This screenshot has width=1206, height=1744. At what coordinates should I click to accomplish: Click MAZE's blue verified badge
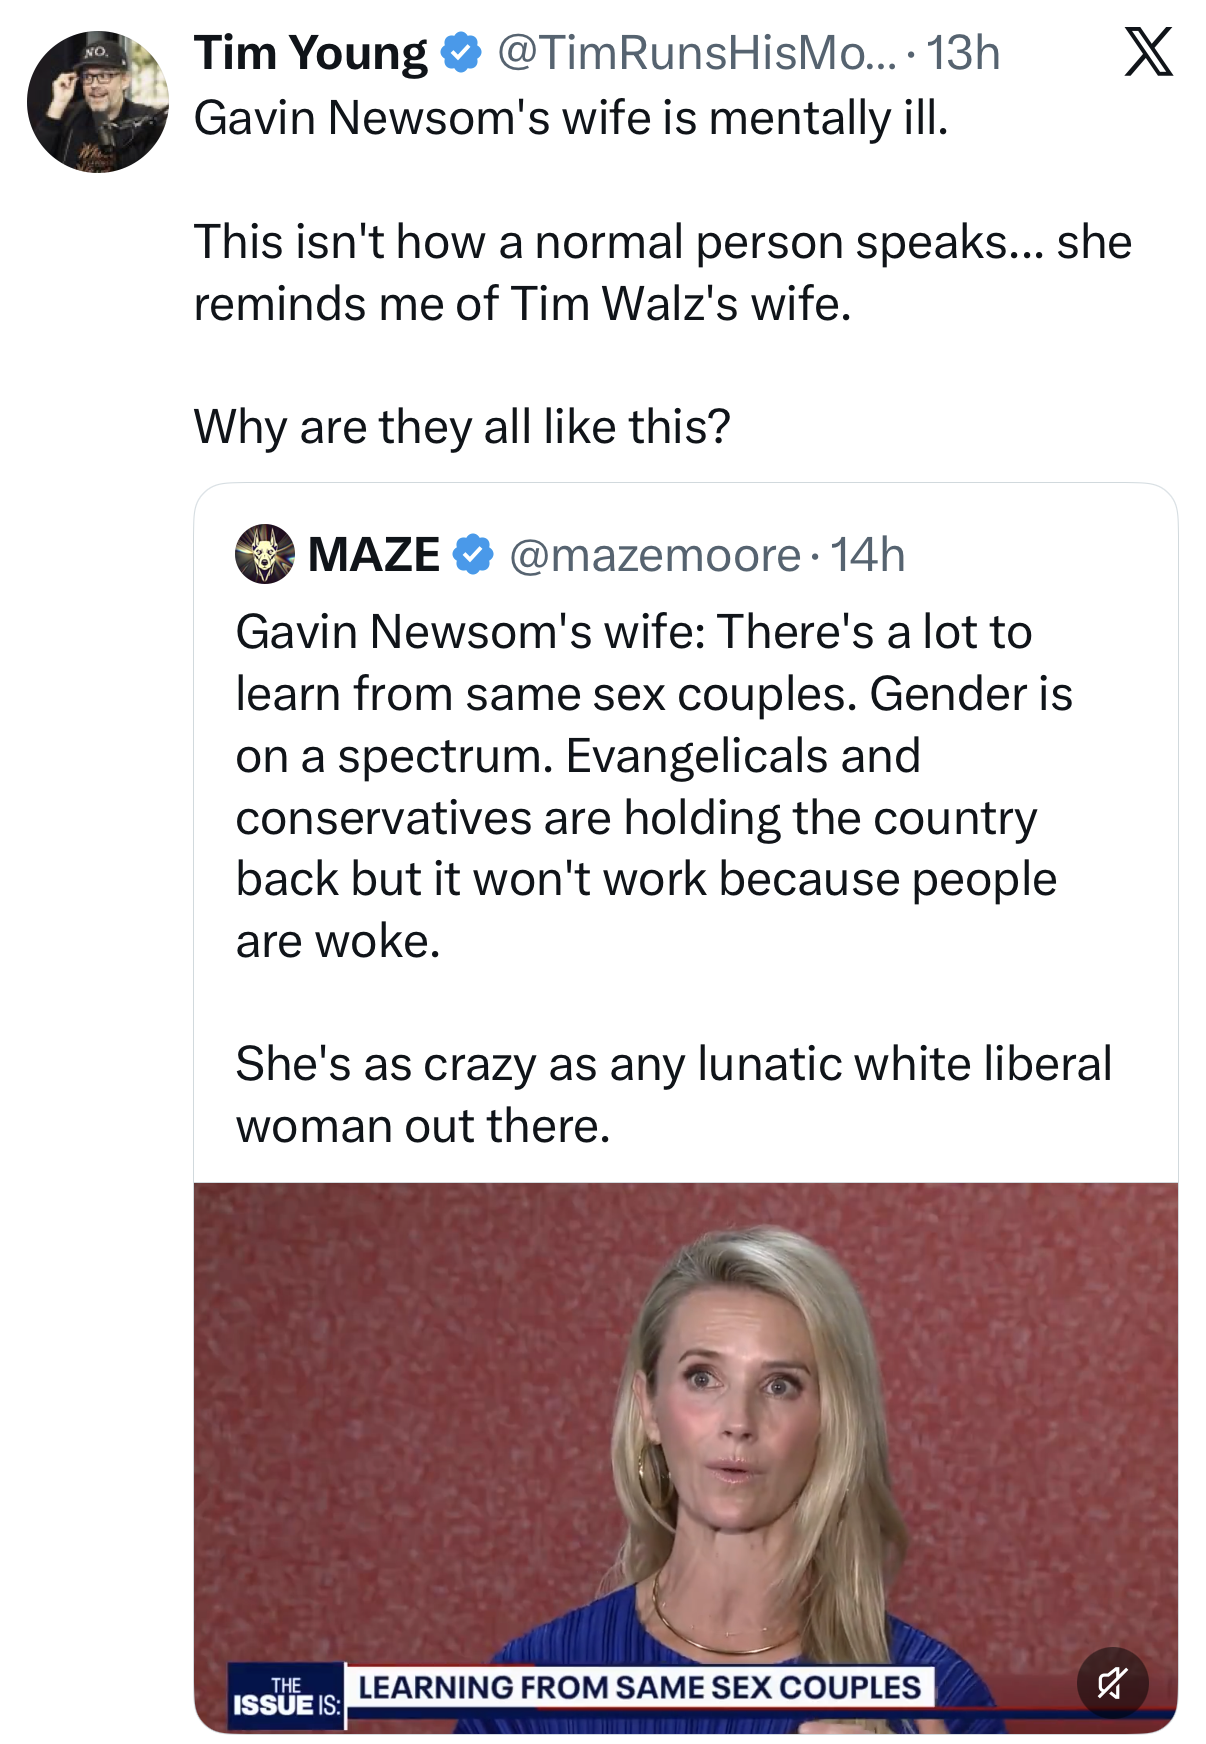[x=473, y=555]
